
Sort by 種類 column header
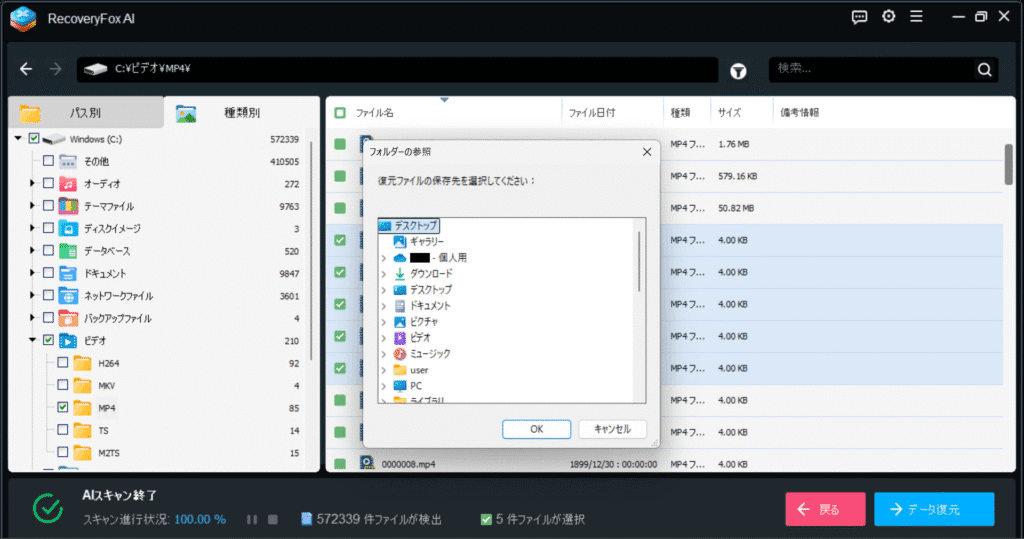tap(680, 113)
